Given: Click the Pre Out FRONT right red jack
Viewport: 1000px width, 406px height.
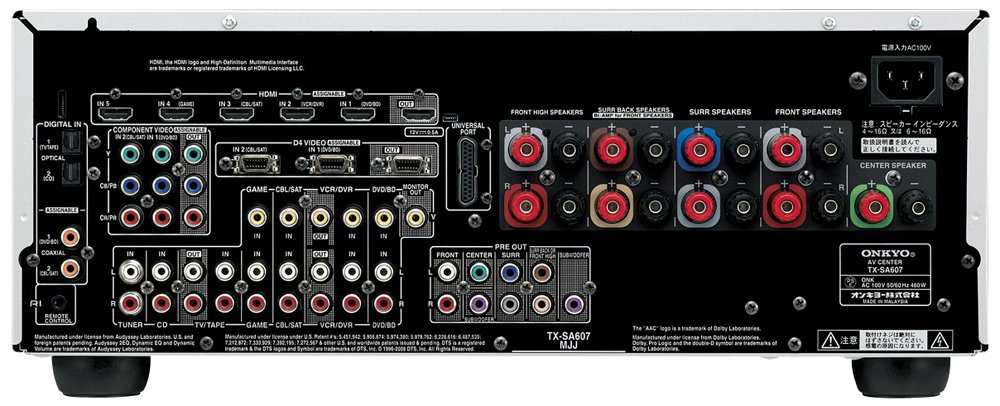Looking at the screenshot, I should tap(448, 304).
